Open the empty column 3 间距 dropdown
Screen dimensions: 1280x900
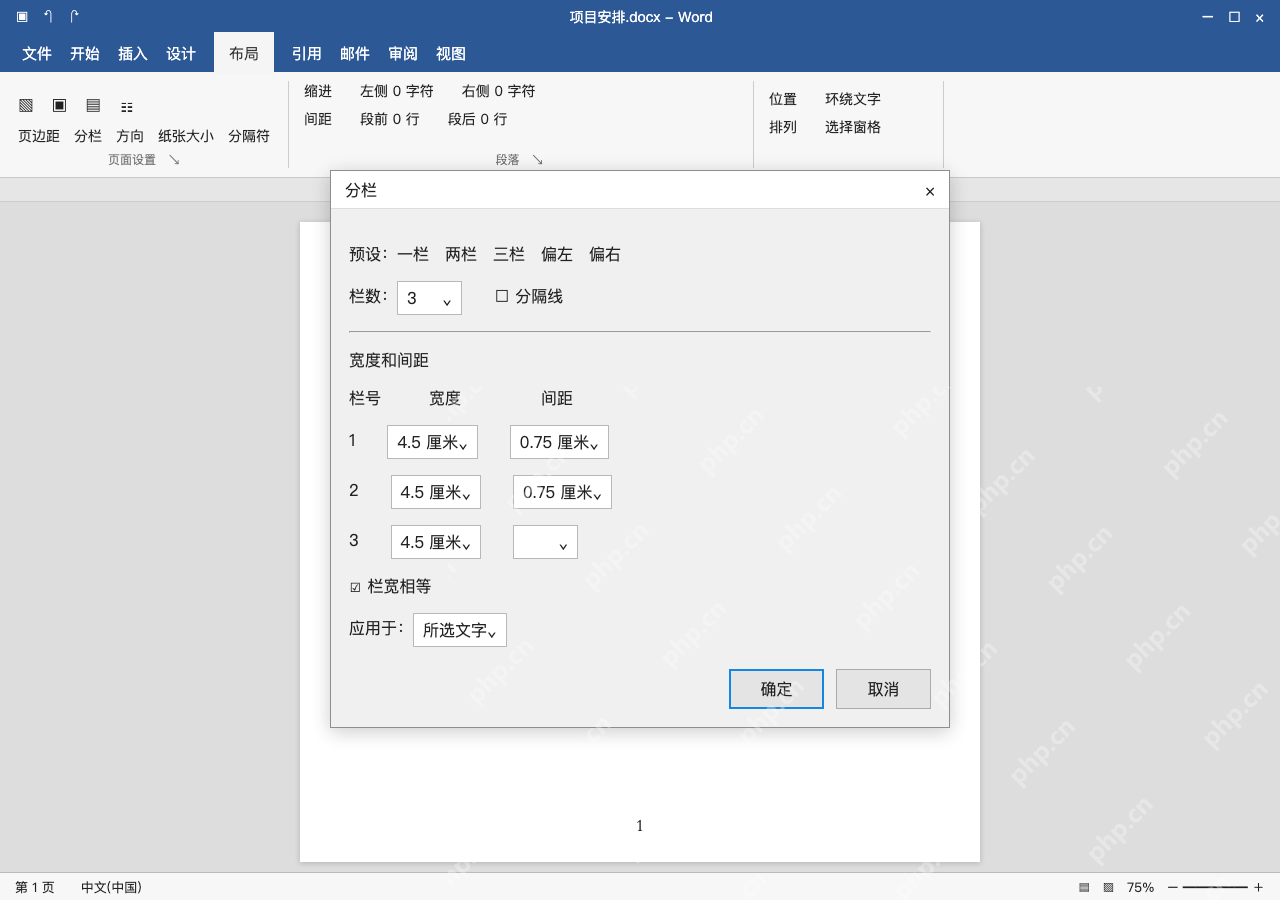coord(545,542)
